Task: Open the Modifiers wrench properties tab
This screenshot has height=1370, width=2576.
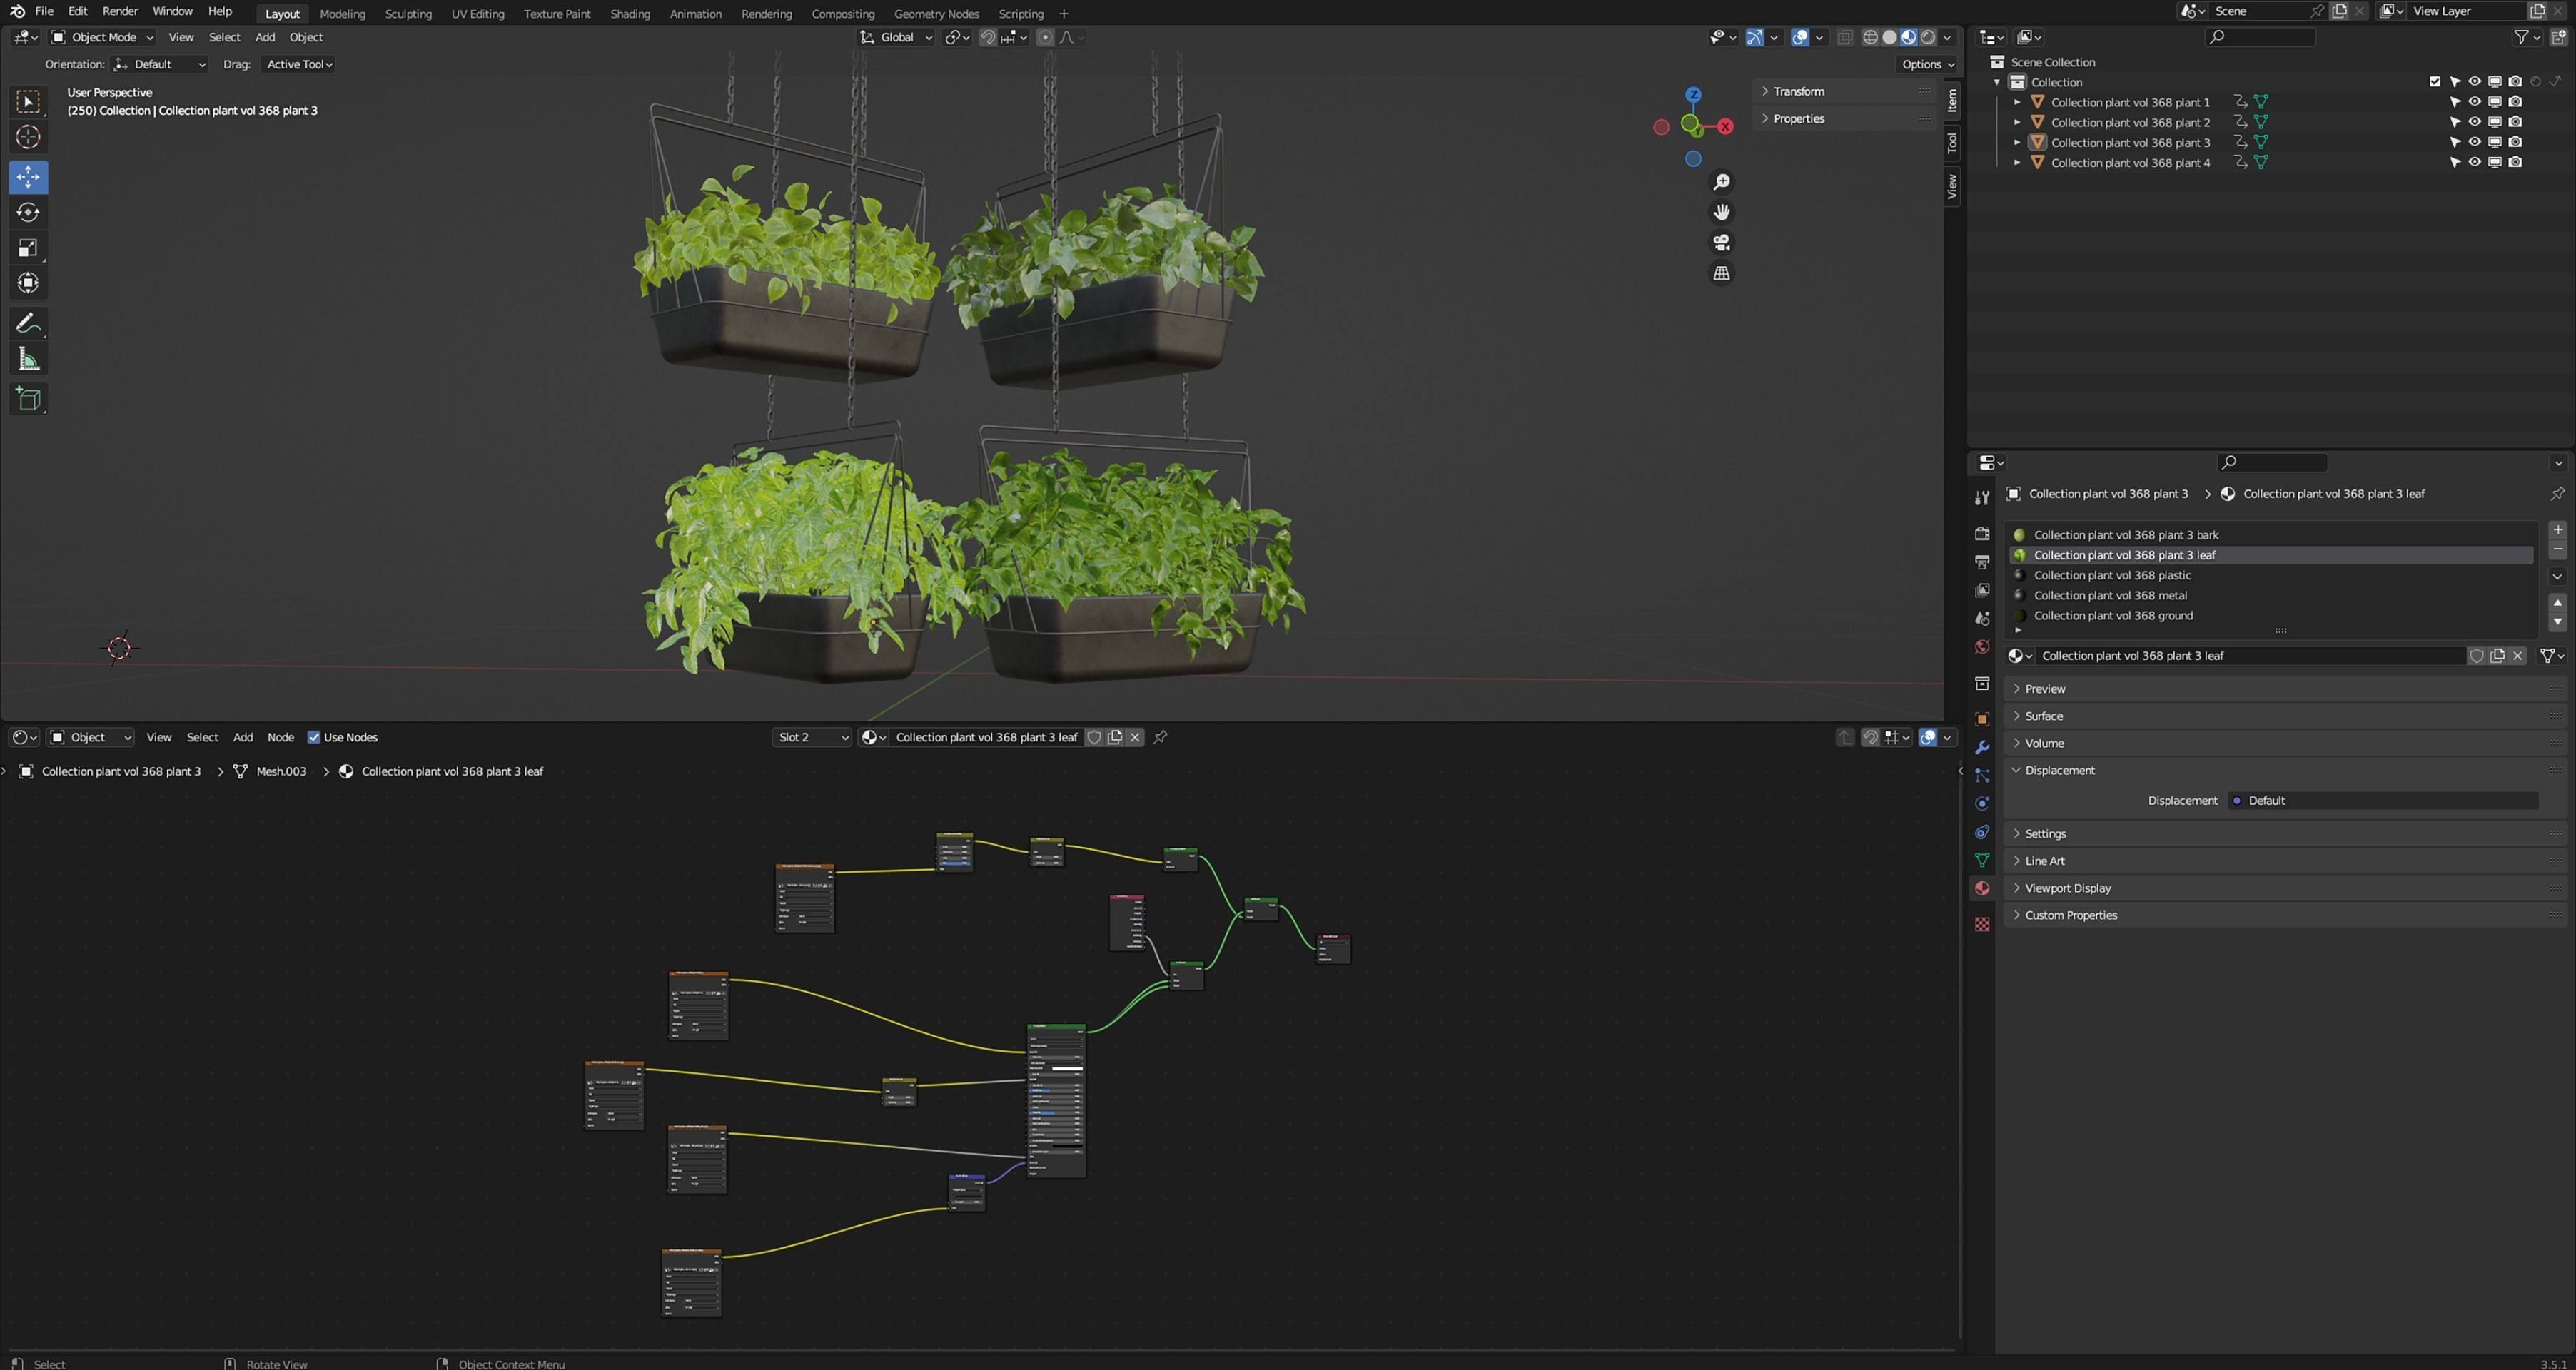Action: [1982, 748]
